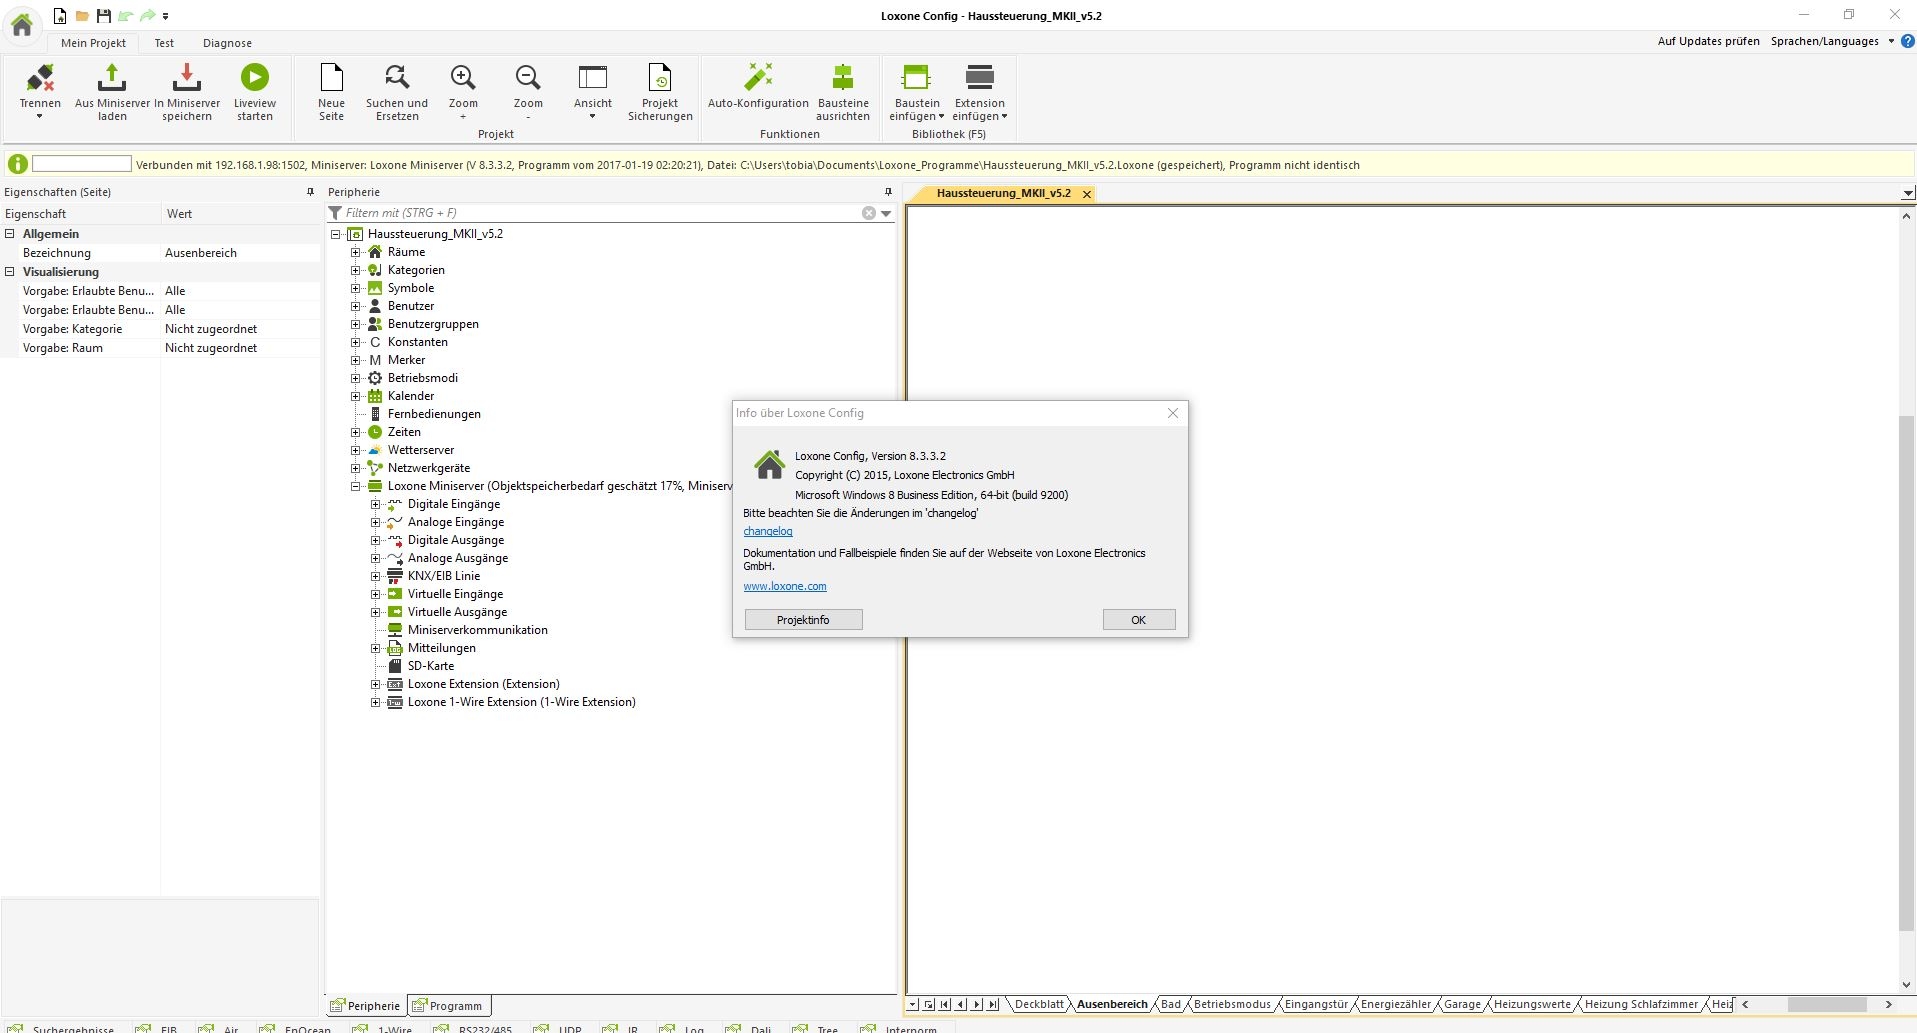Open the Bad page tab
This screenshot has height=1033, width=1917.
click(x=1171, y=1004)
